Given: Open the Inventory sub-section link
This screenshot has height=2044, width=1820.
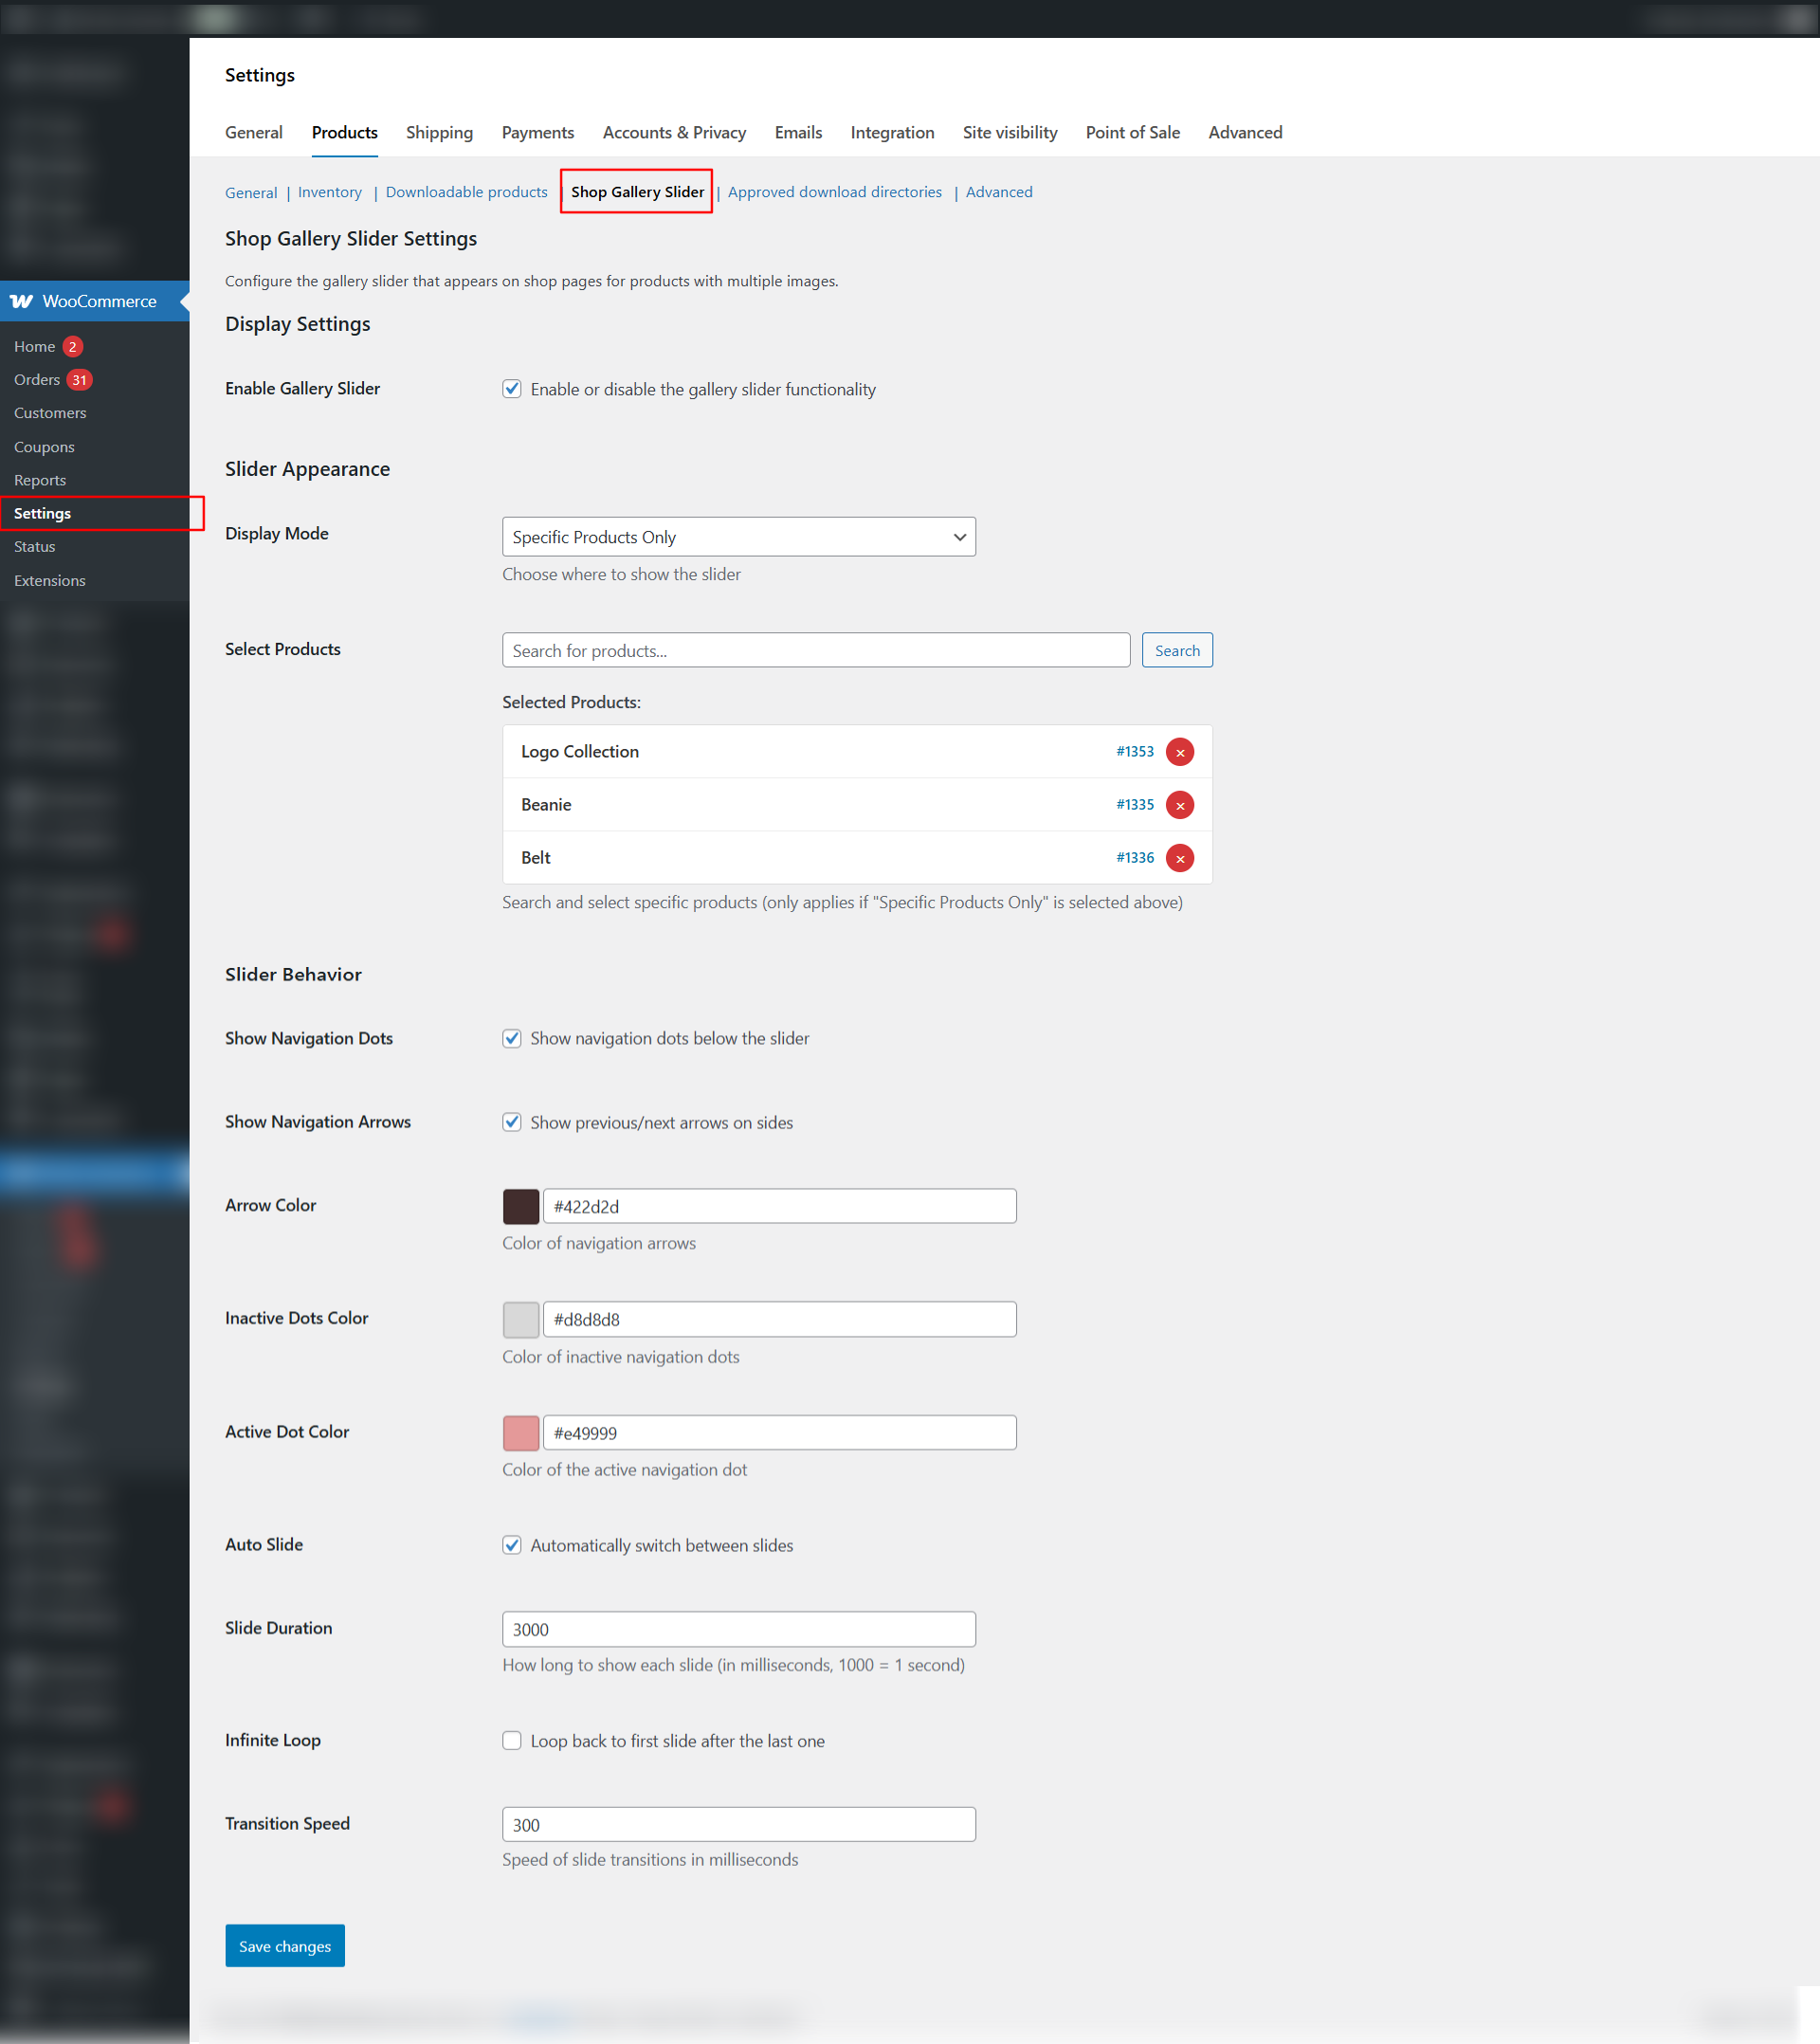Looking at the screenshot, I should coord(329,192).
